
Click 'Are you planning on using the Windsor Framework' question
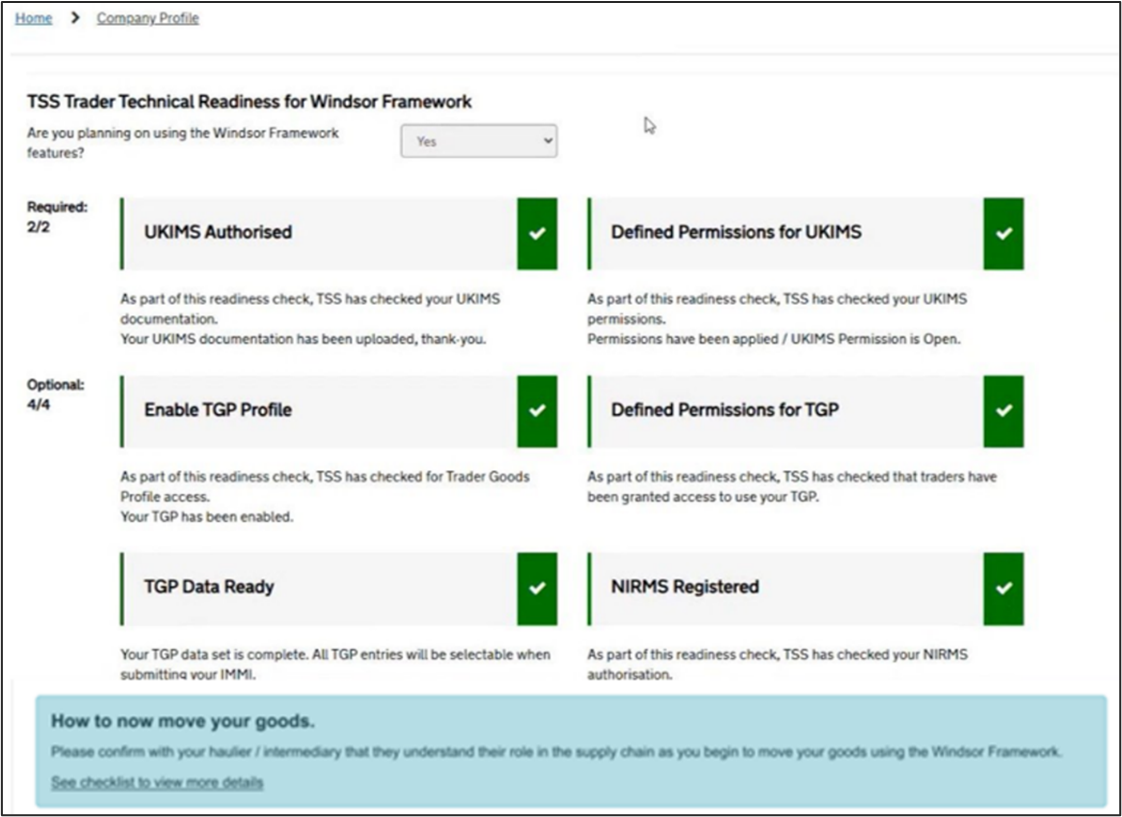(183, 142)
